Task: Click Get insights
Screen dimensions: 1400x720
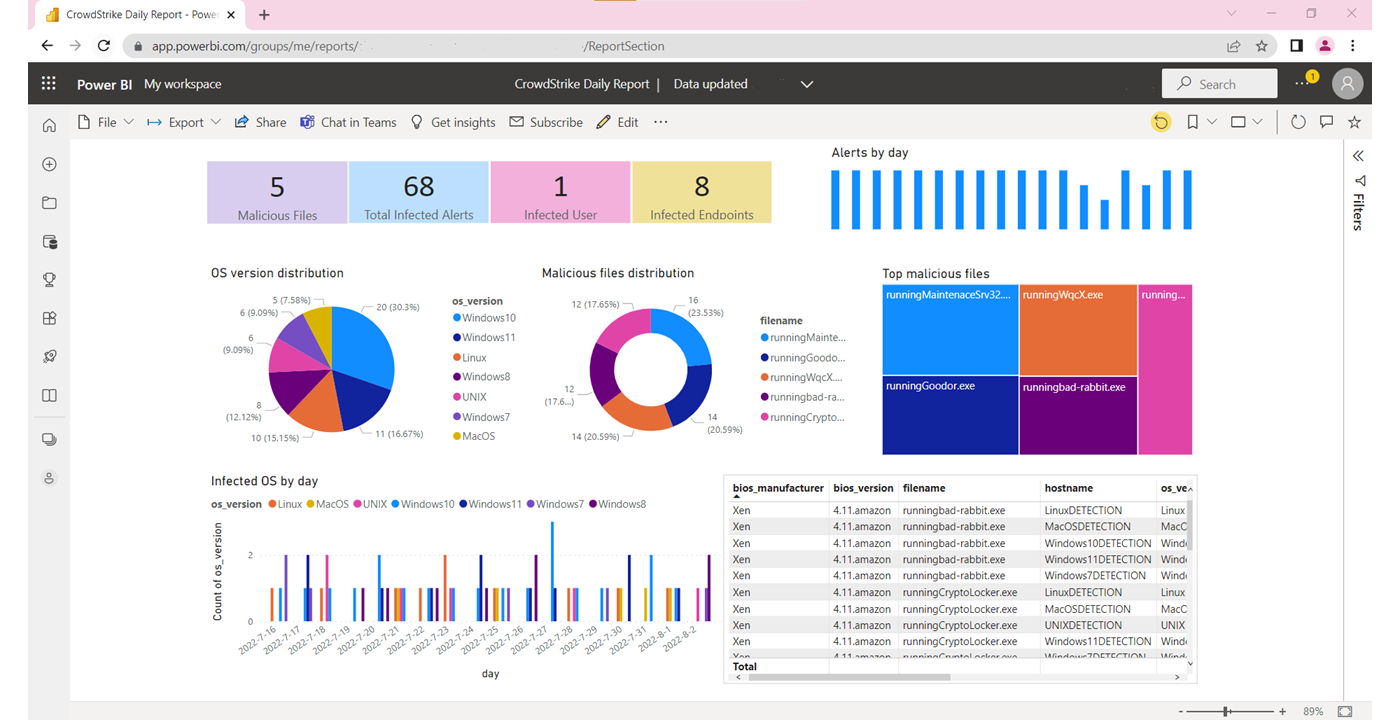Action: tap(453, 122)
